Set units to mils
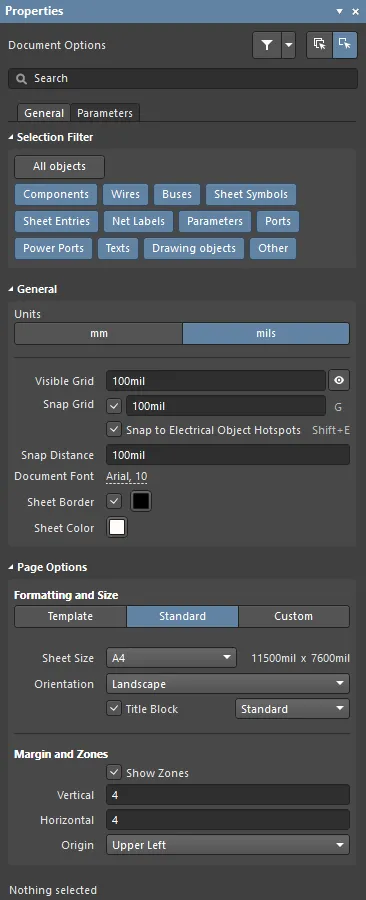The width and height of the screenshot is (366, 900). pyautogui.click(x=266, y=333)
